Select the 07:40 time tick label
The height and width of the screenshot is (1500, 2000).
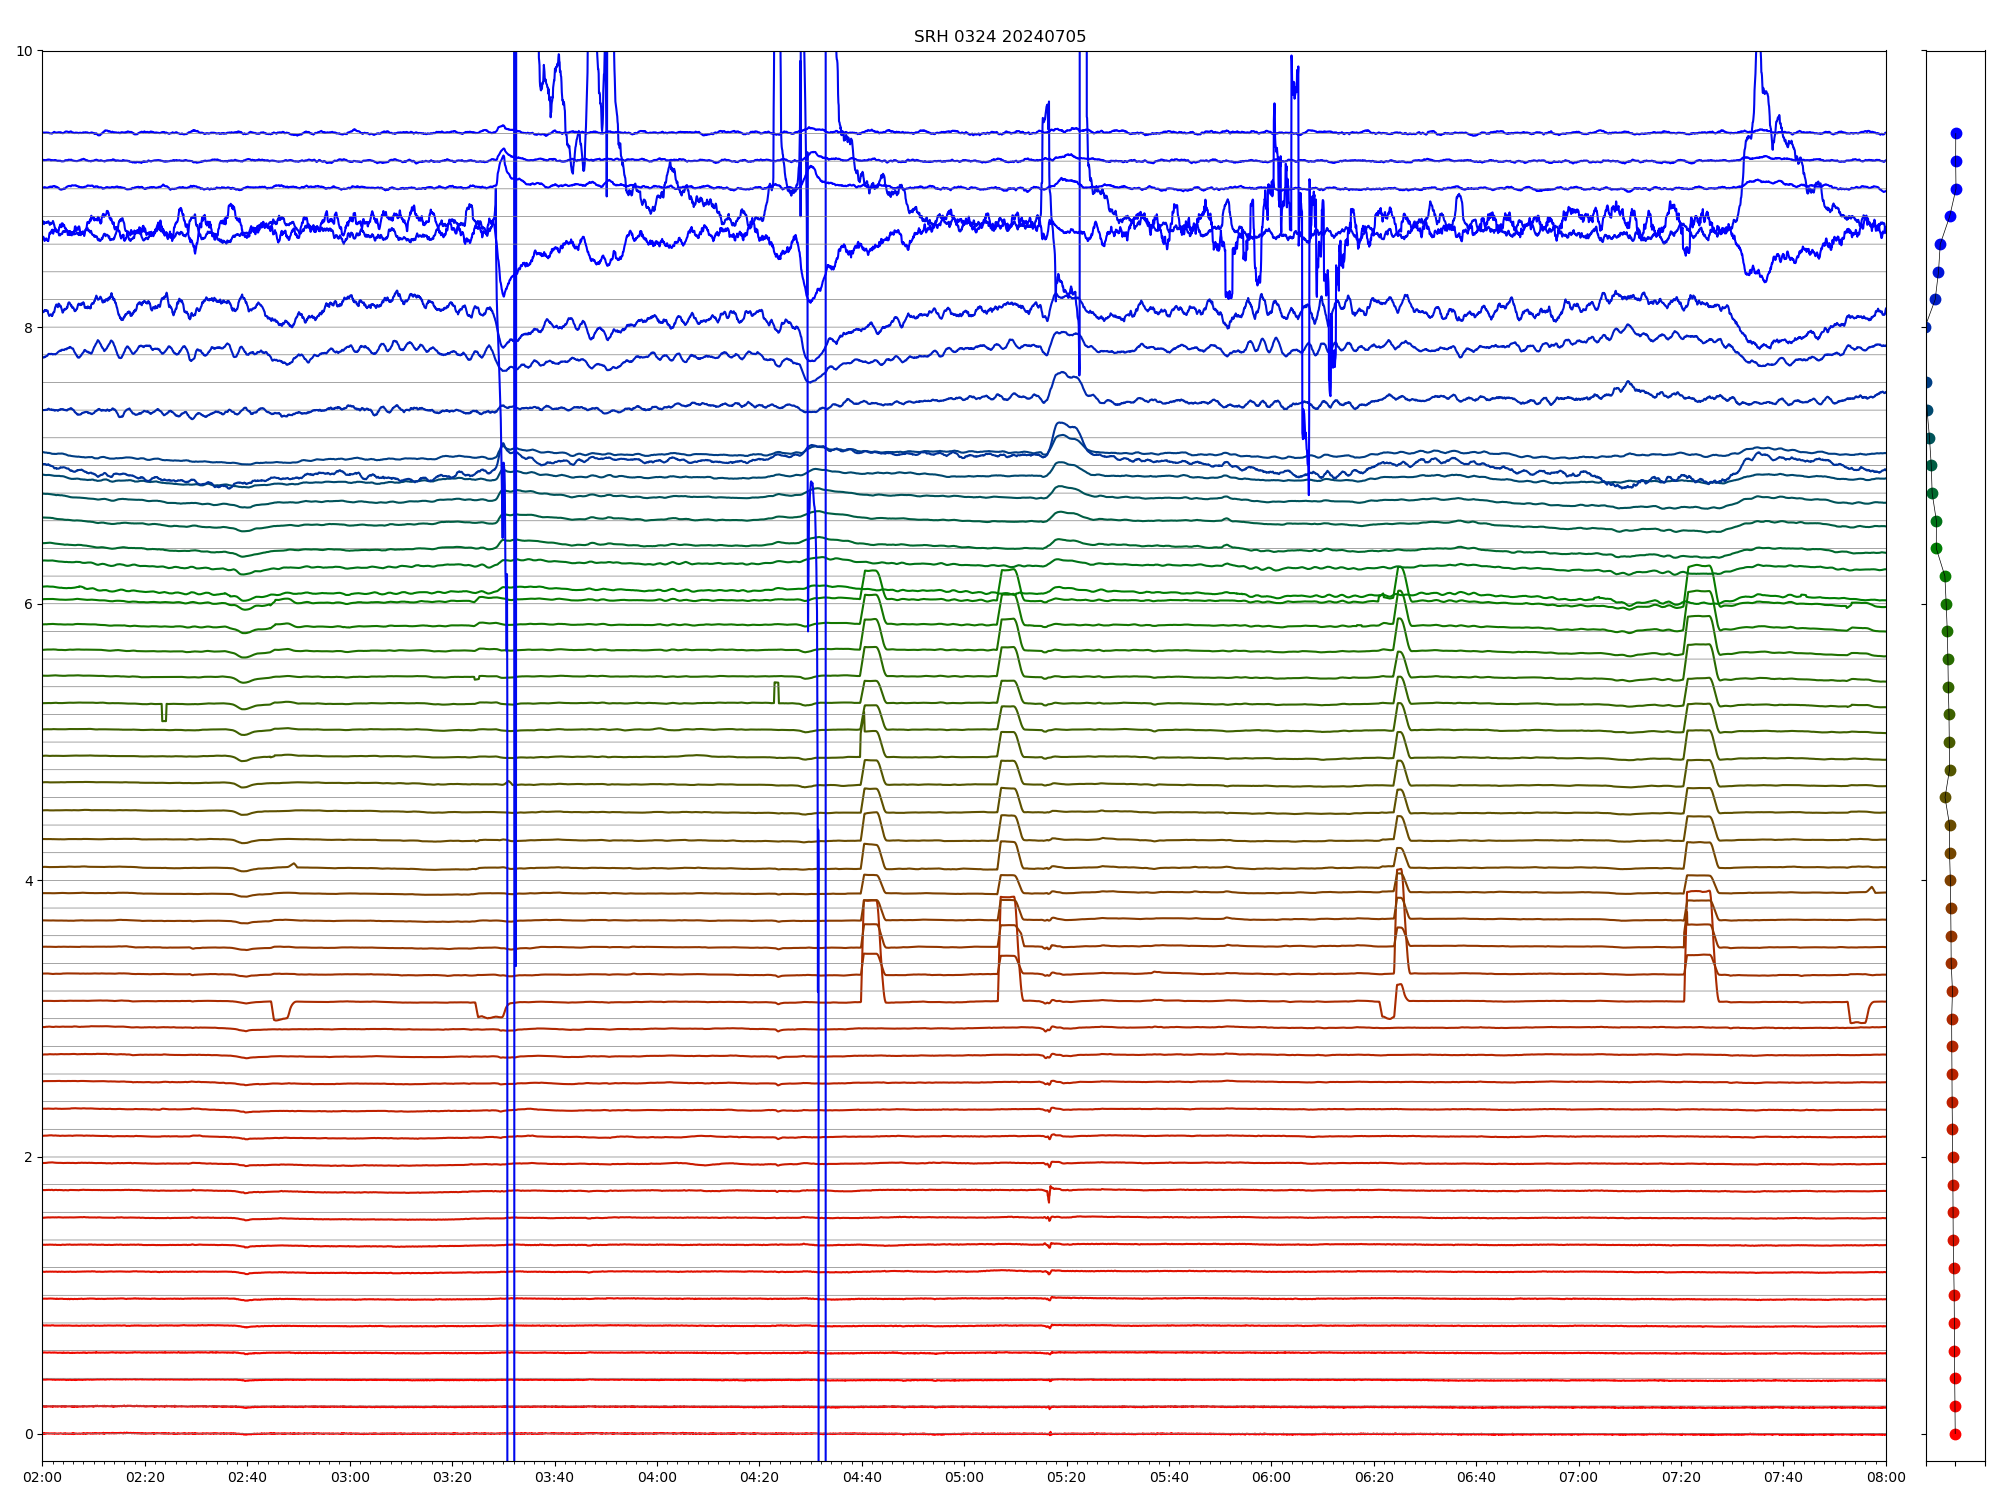1783,1477
